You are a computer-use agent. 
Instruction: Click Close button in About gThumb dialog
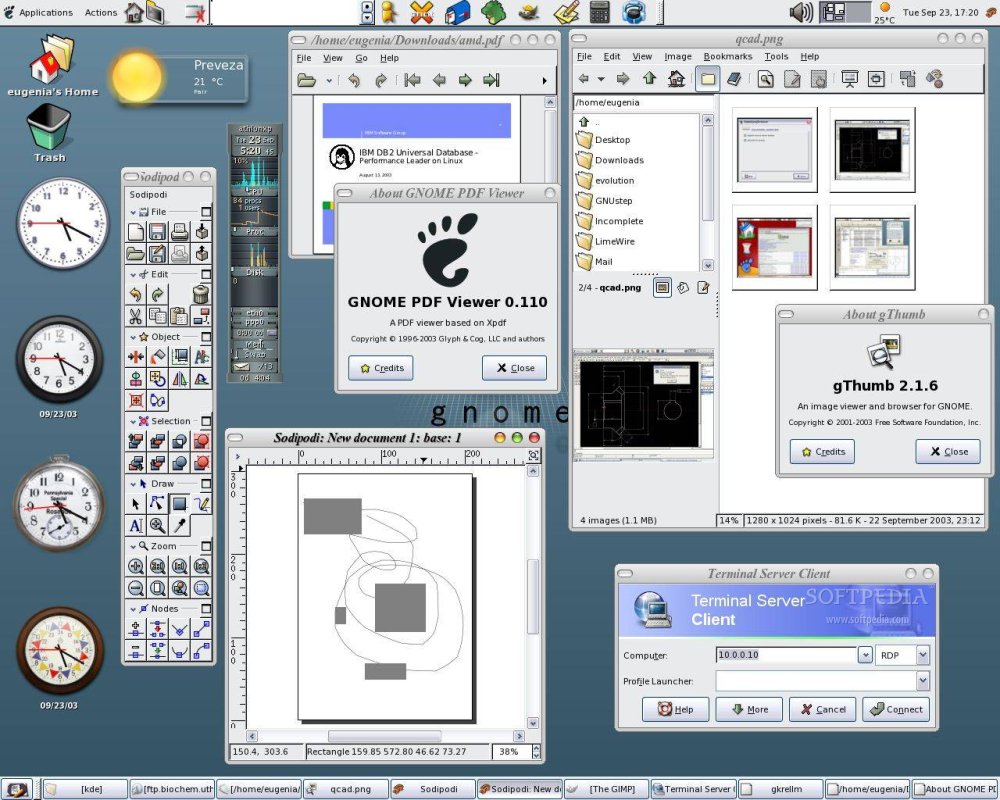(948, 452)
